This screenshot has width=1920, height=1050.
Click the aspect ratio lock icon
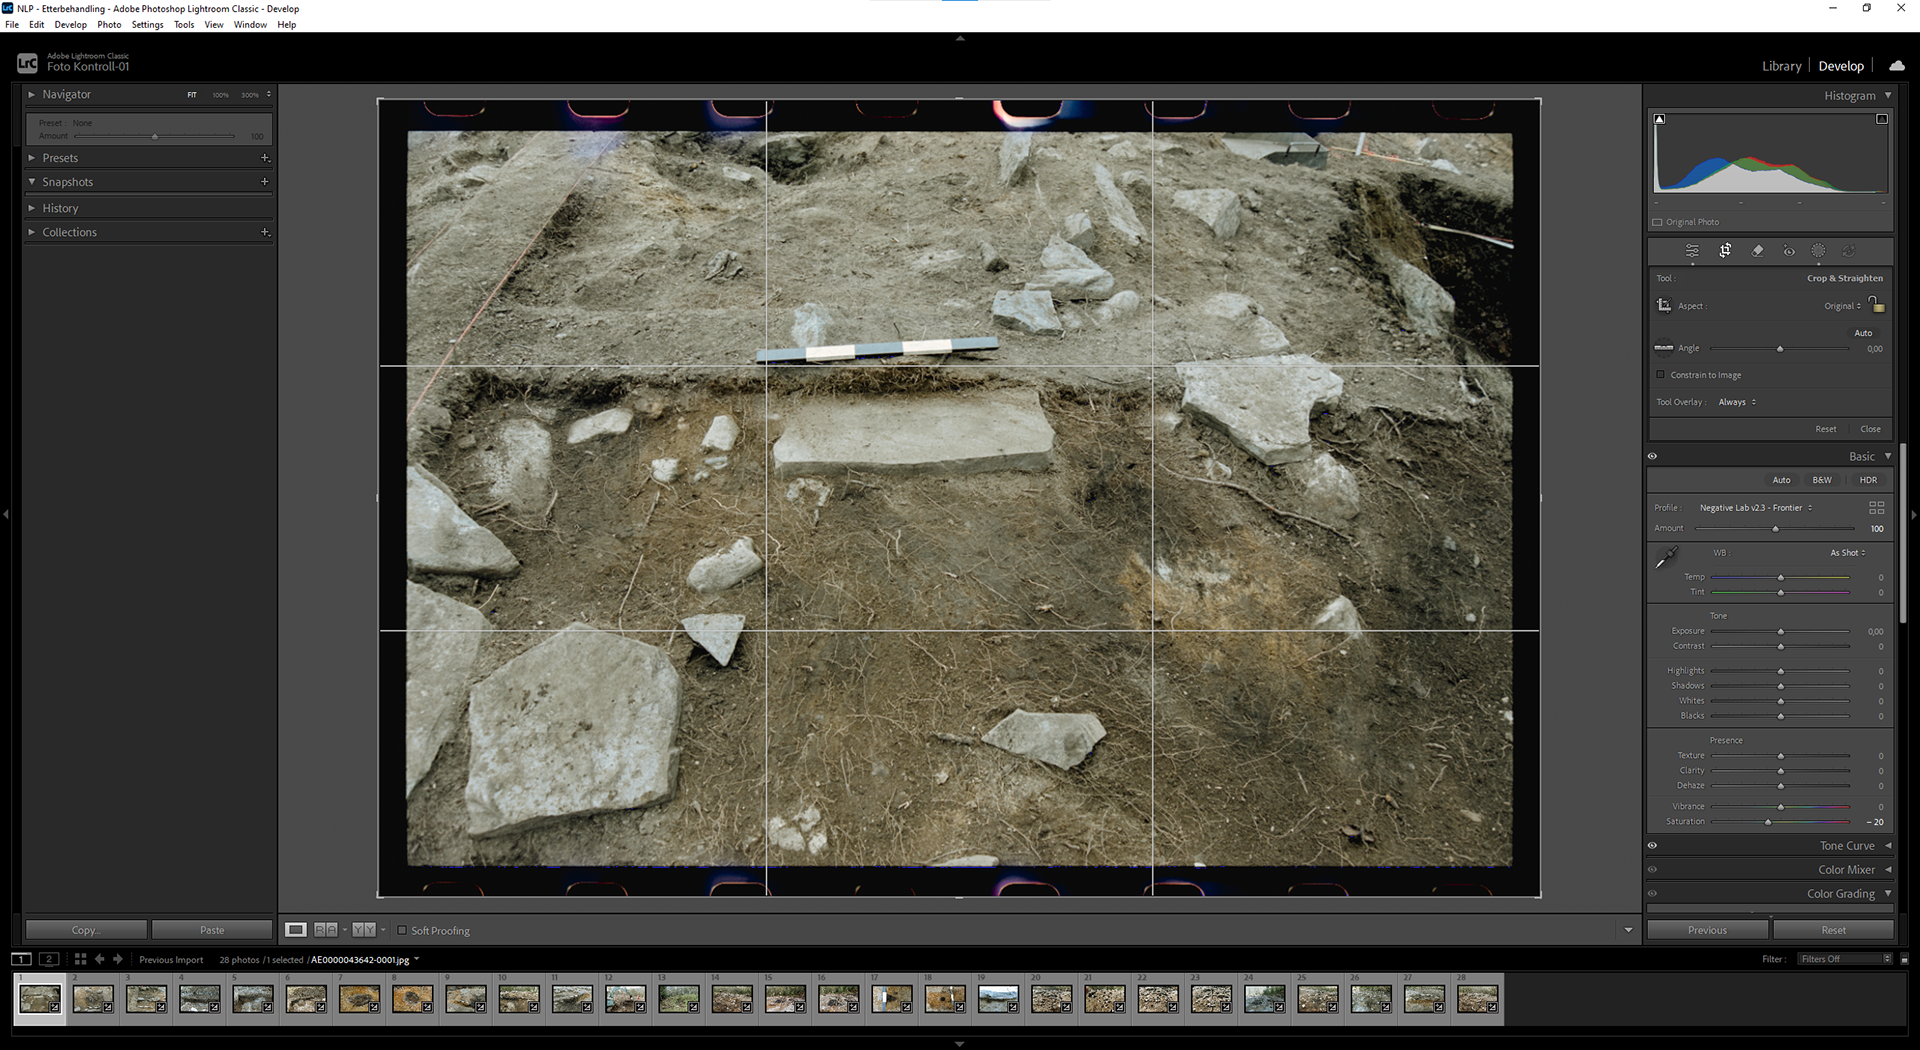[x=1877, y=304]
